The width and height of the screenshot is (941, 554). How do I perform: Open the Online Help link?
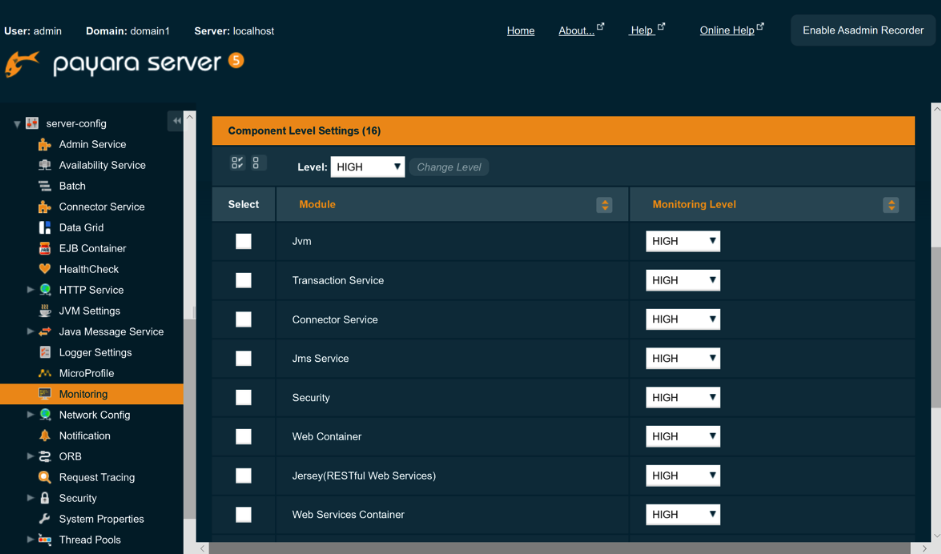pyautogui.click(x=727, y=31)
